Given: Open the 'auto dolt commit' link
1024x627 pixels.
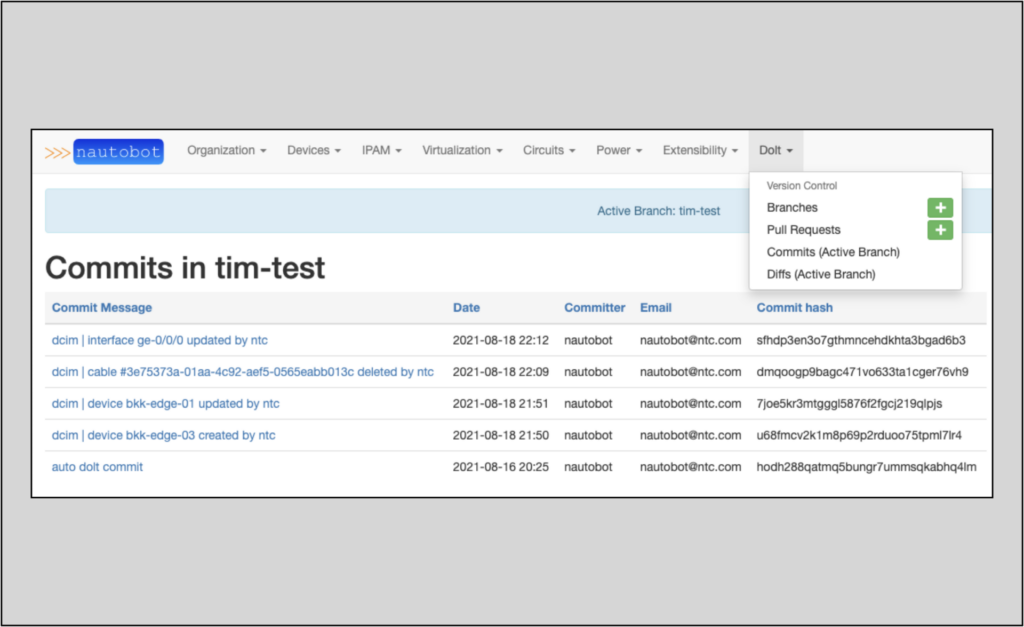Looking at the screenshot, I should tap(97, 467).
